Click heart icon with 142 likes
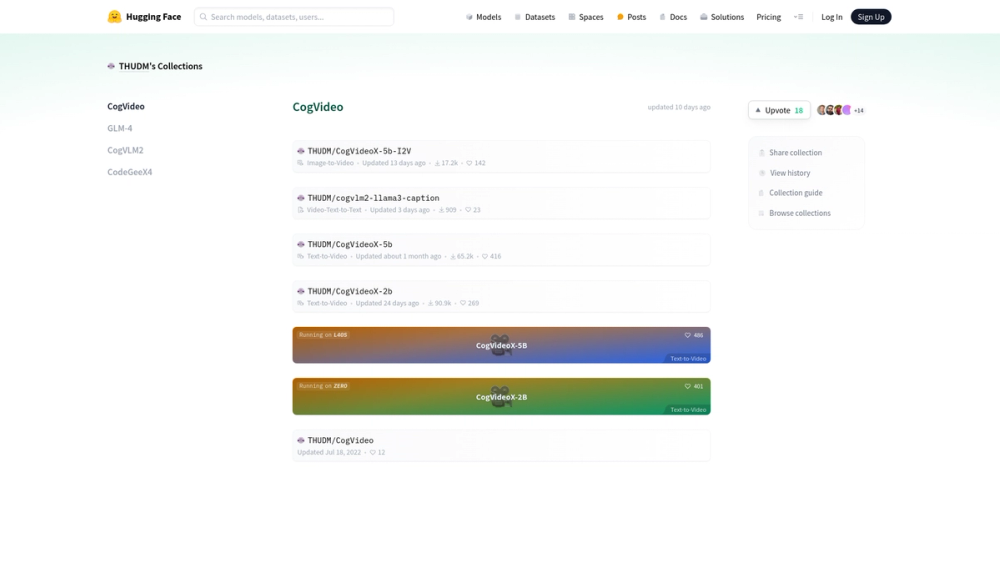This screenshot has height=563, width=1000. pos(469,163)
